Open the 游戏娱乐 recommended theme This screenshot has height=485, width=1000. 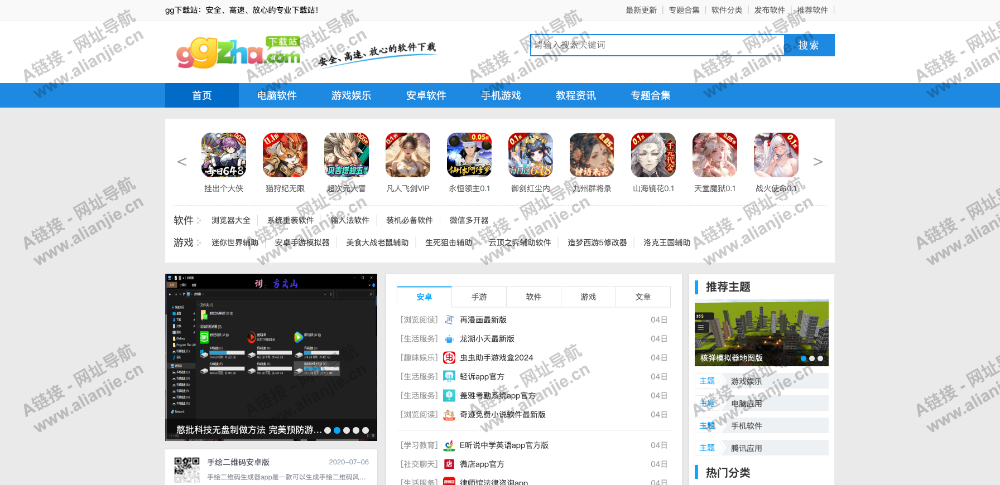click(746, 382)
